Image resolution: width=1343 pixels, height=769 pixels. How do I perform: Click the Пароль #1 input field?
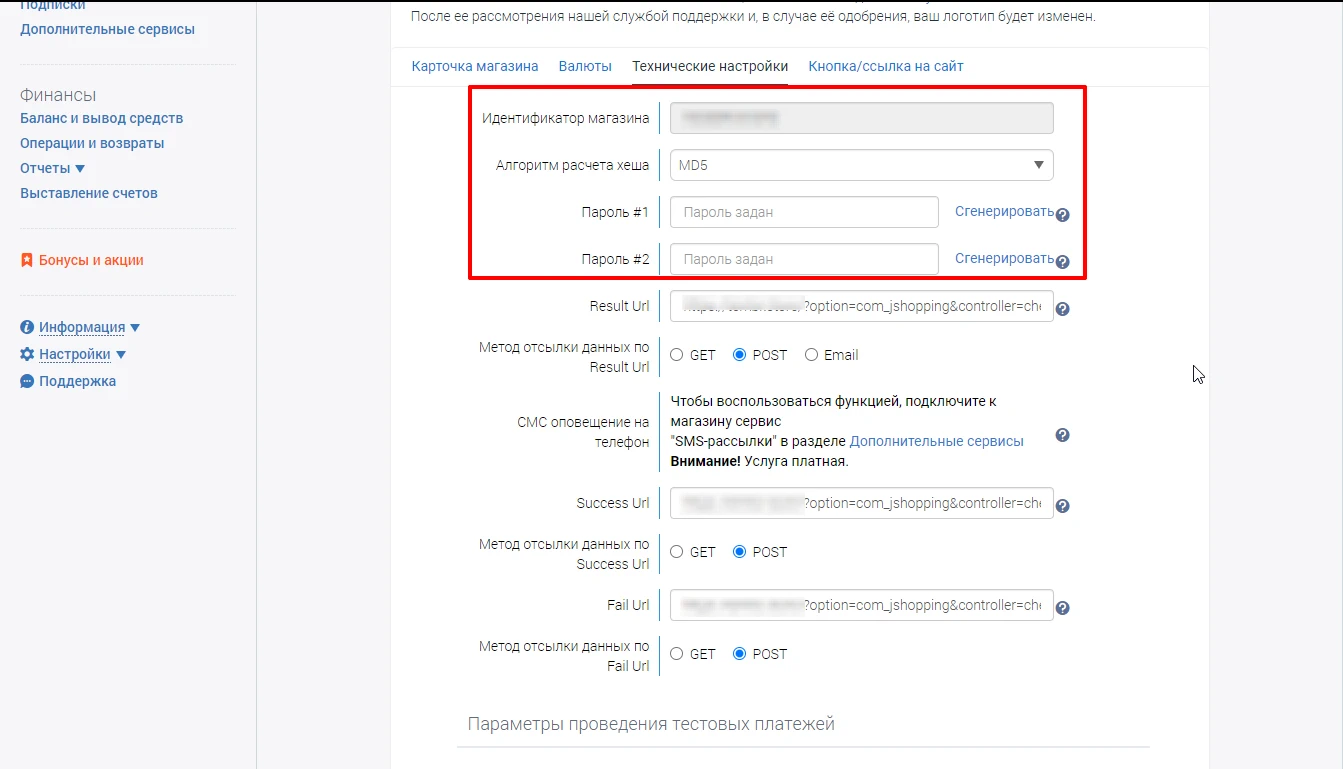tap(804, 212)
